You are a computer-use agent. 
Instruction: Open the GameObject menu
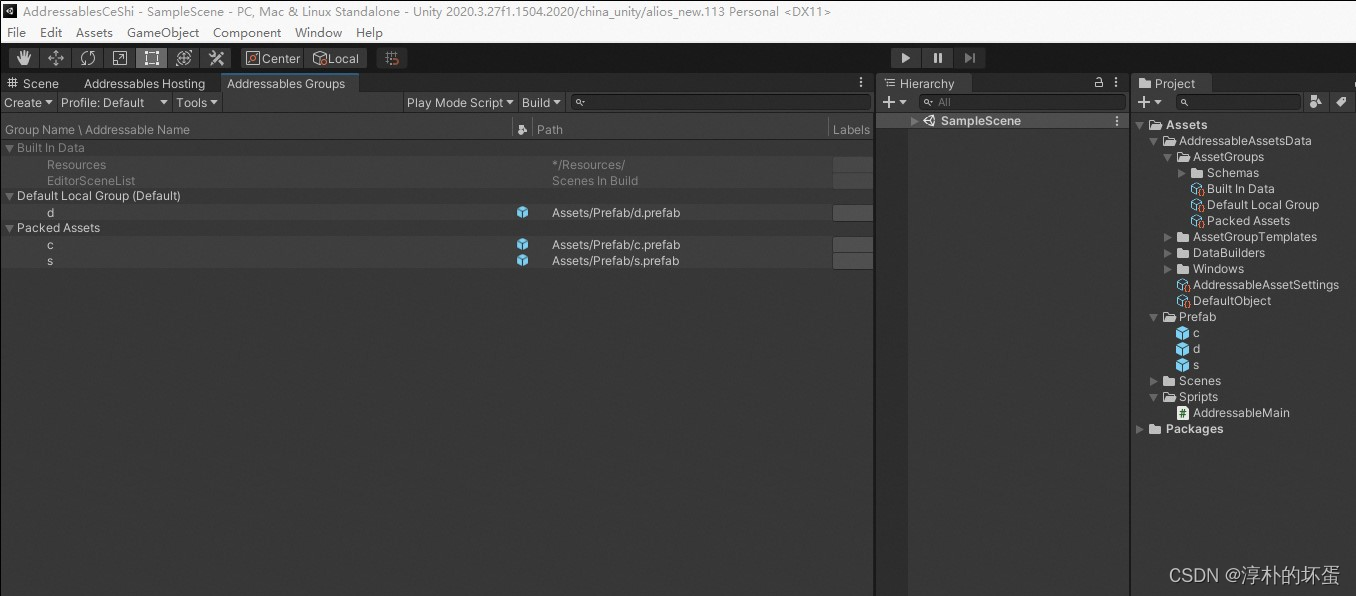tap(163, 32)
